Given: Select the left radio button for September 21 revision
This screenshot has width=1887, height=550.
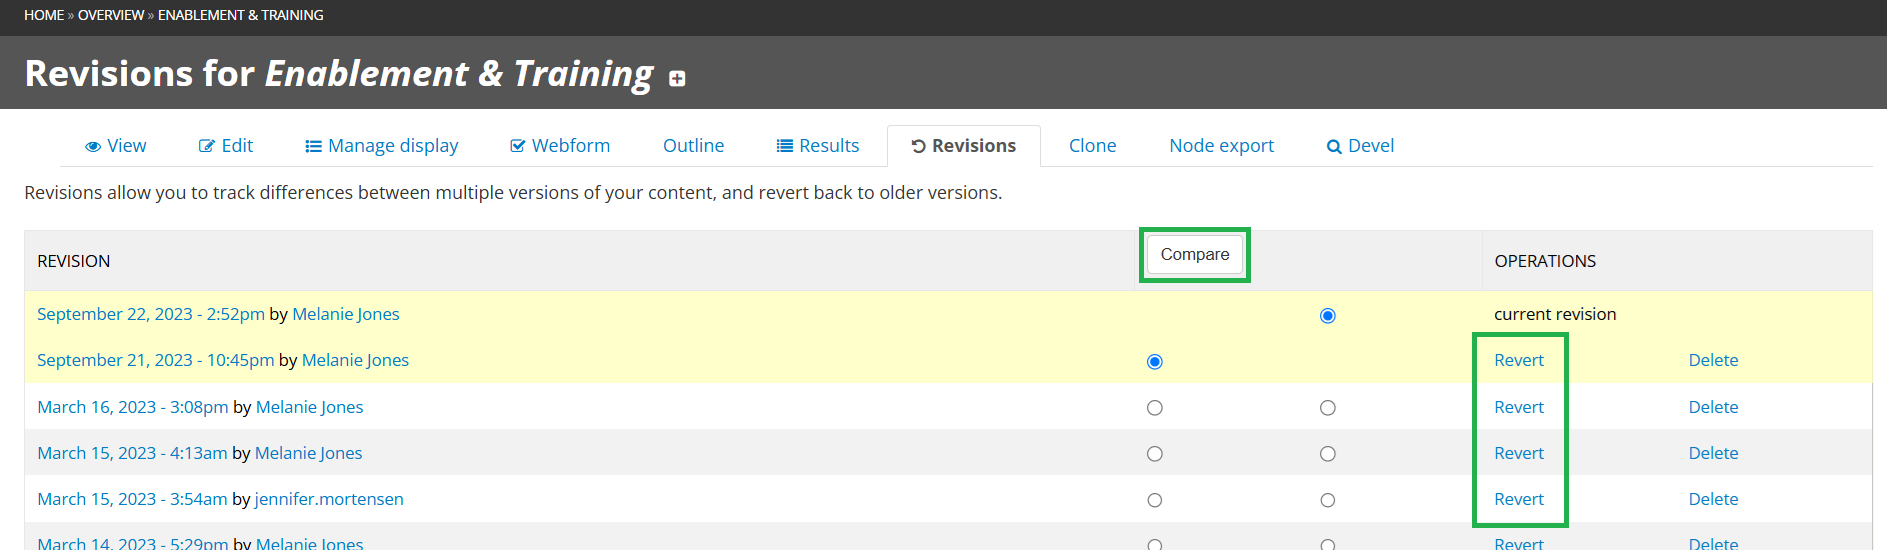Looking at the screenshot, I should [1155, 362].
